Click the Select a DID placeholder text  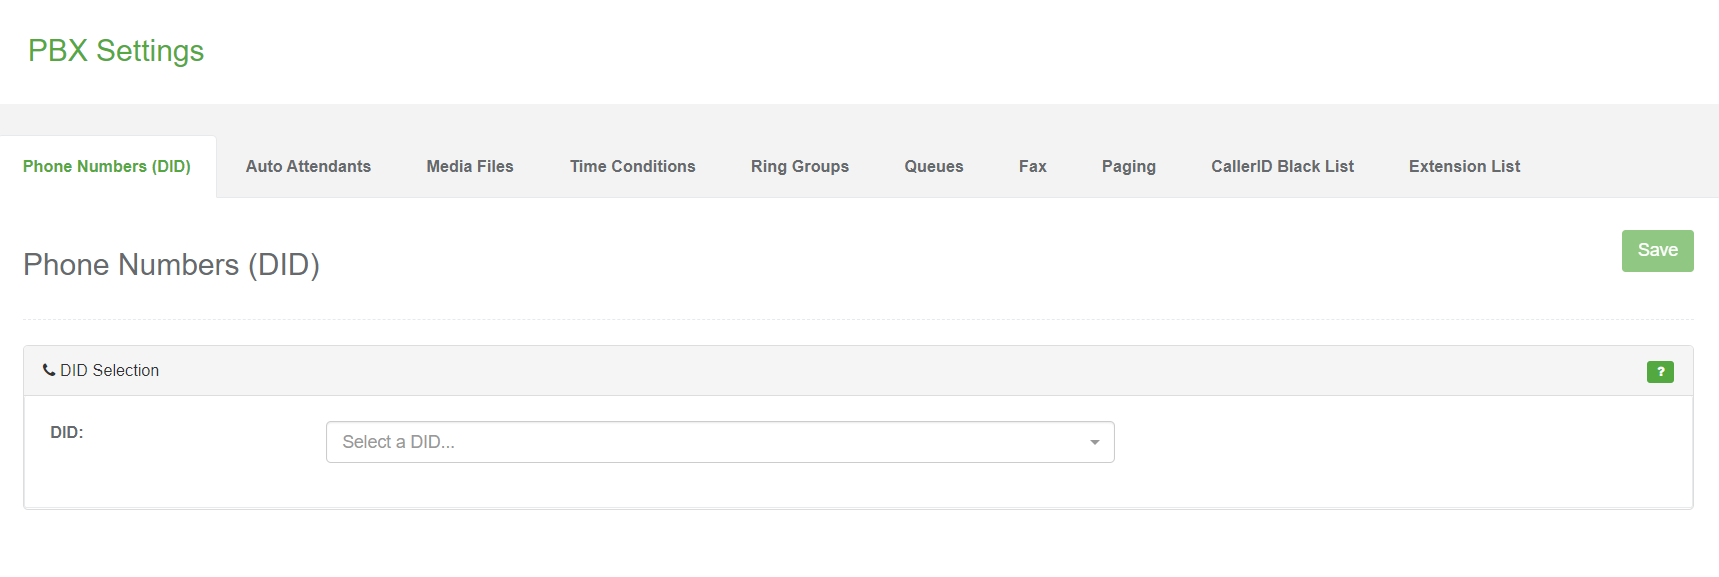pos(398,442)
